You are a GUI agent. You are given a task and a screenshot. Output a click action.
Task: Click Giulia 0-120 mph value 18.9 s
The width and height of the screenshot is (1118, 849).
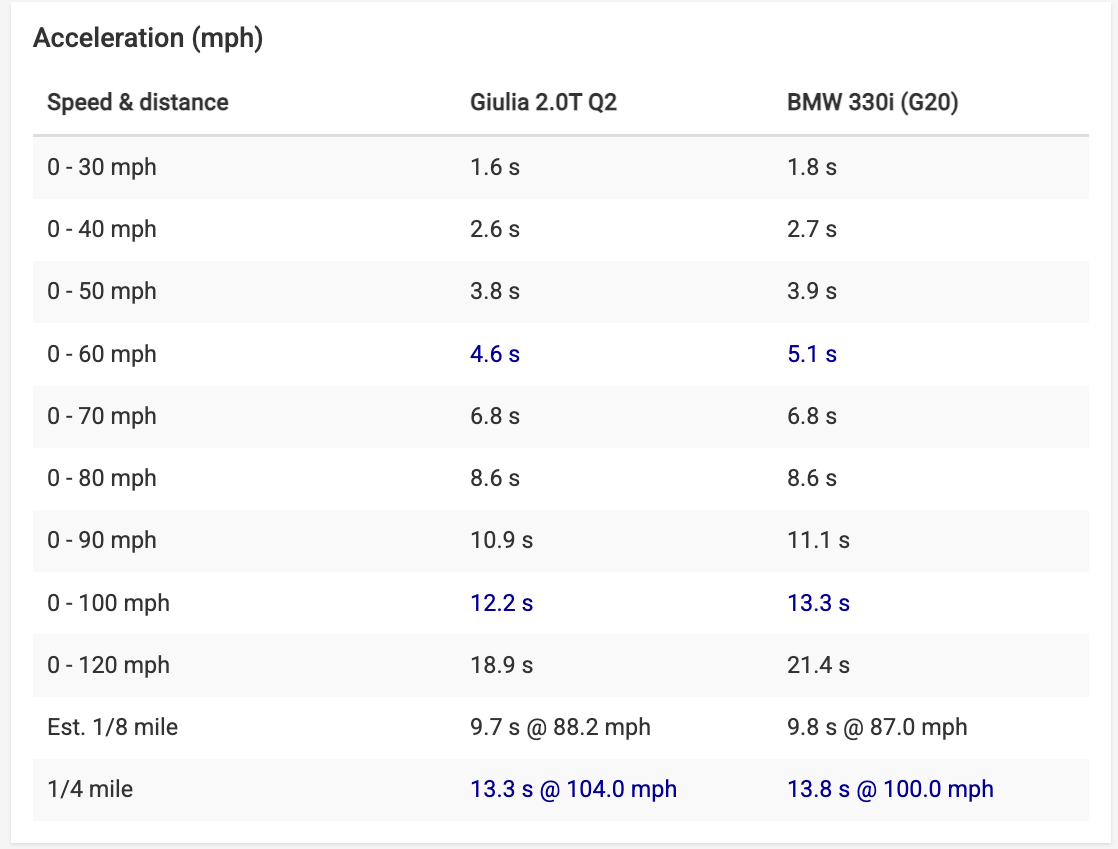(x=501, y=665)
